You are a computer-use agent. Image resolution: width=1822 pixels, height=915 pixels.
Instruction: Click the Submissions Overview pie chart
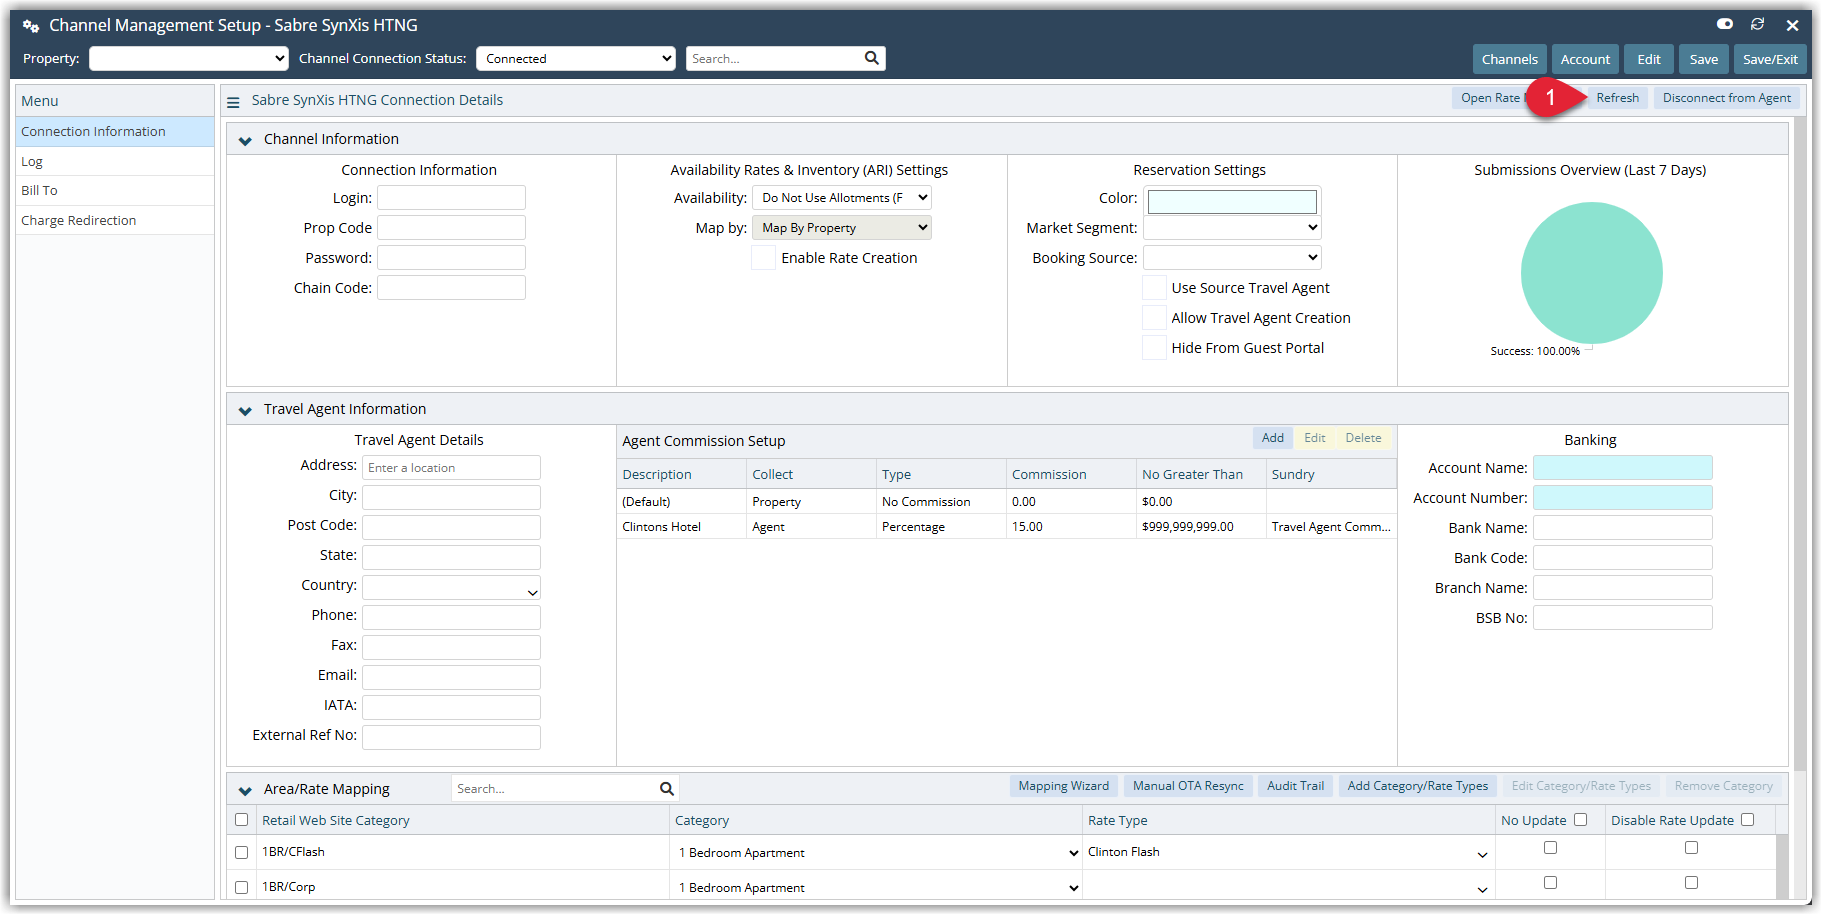[1591, 273]
